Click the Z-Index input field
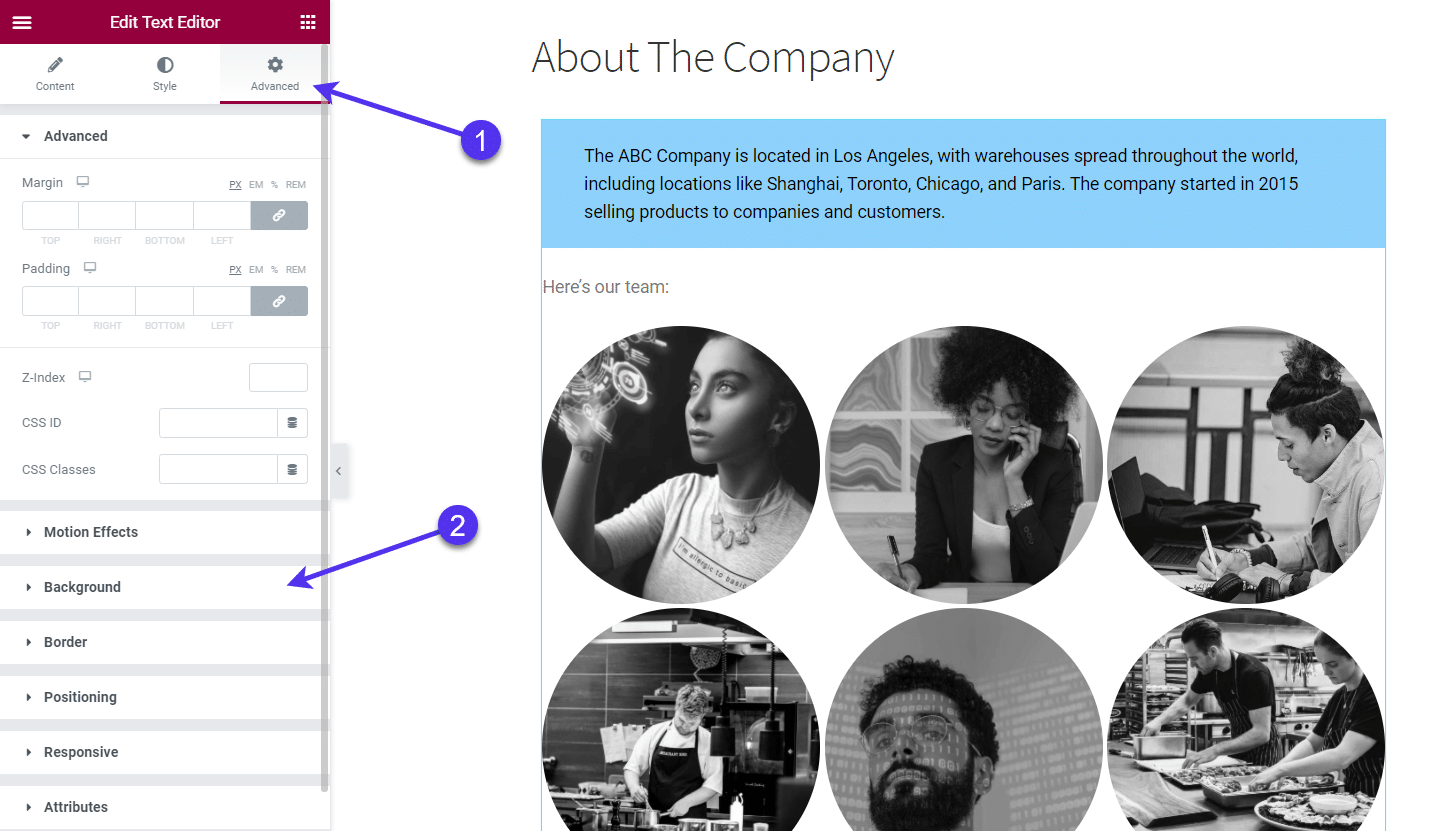The image size is (1440, 831). click(x=278, y=377)
